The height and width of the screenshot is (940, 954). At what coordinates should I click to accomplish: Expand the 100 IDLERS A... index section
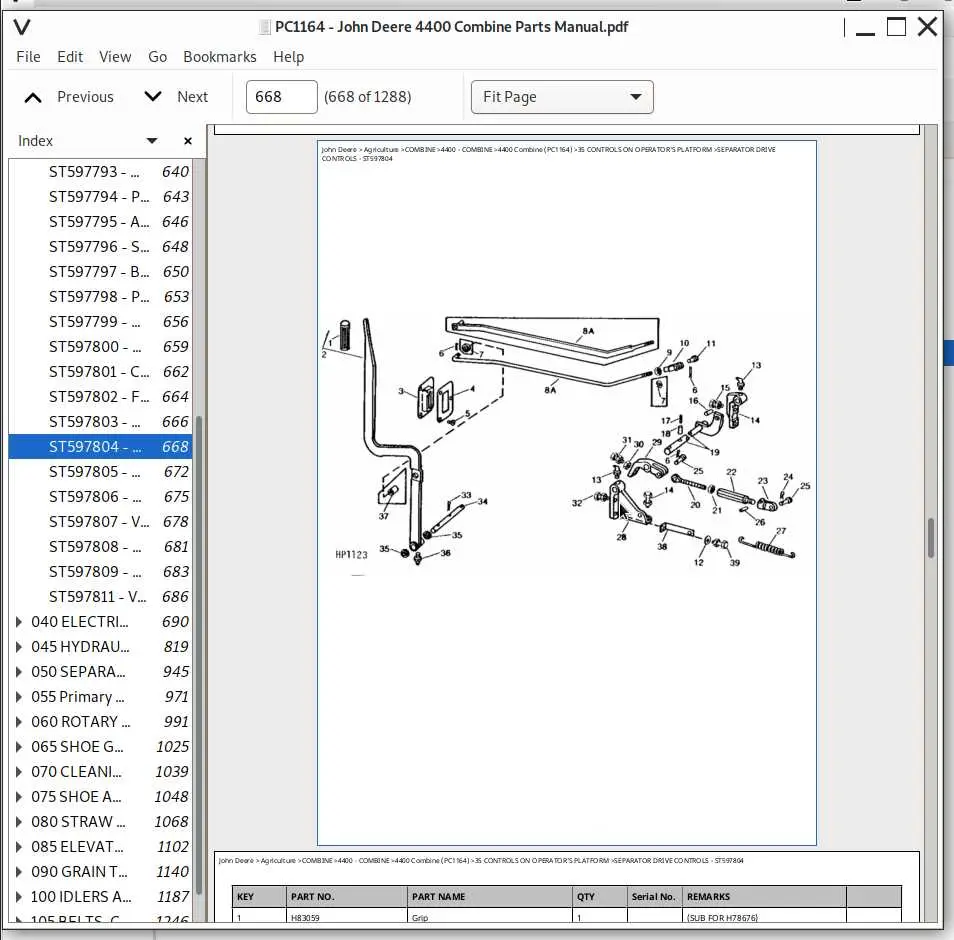[x=19, y=896]
